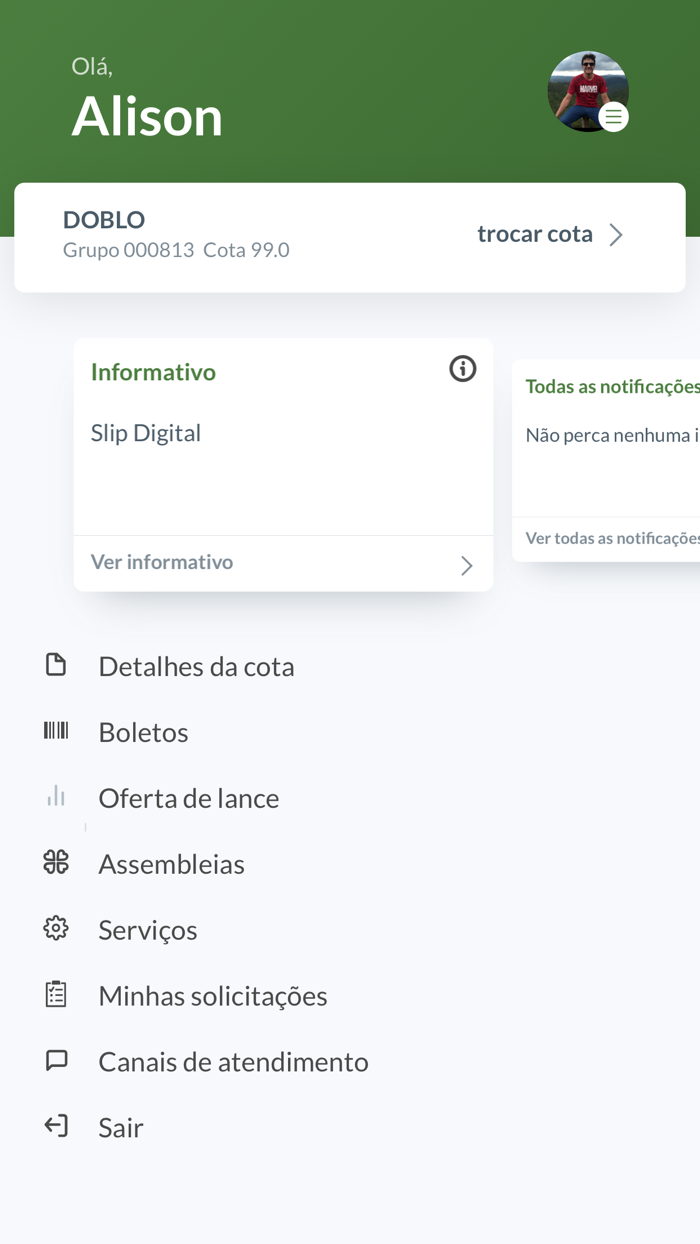Click the chat bubble icon beside Canais de atendimento
The height and width of the screenshot is (1244, 700).
tap(57, 1060)
